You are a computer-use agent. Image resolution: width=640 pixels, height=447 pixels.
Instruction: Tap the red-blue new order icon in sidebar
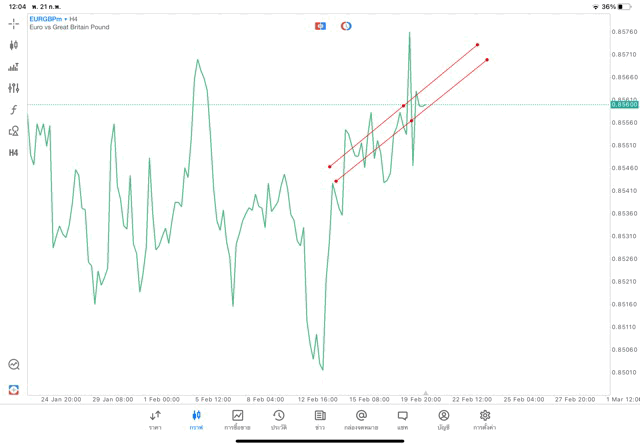14,389
